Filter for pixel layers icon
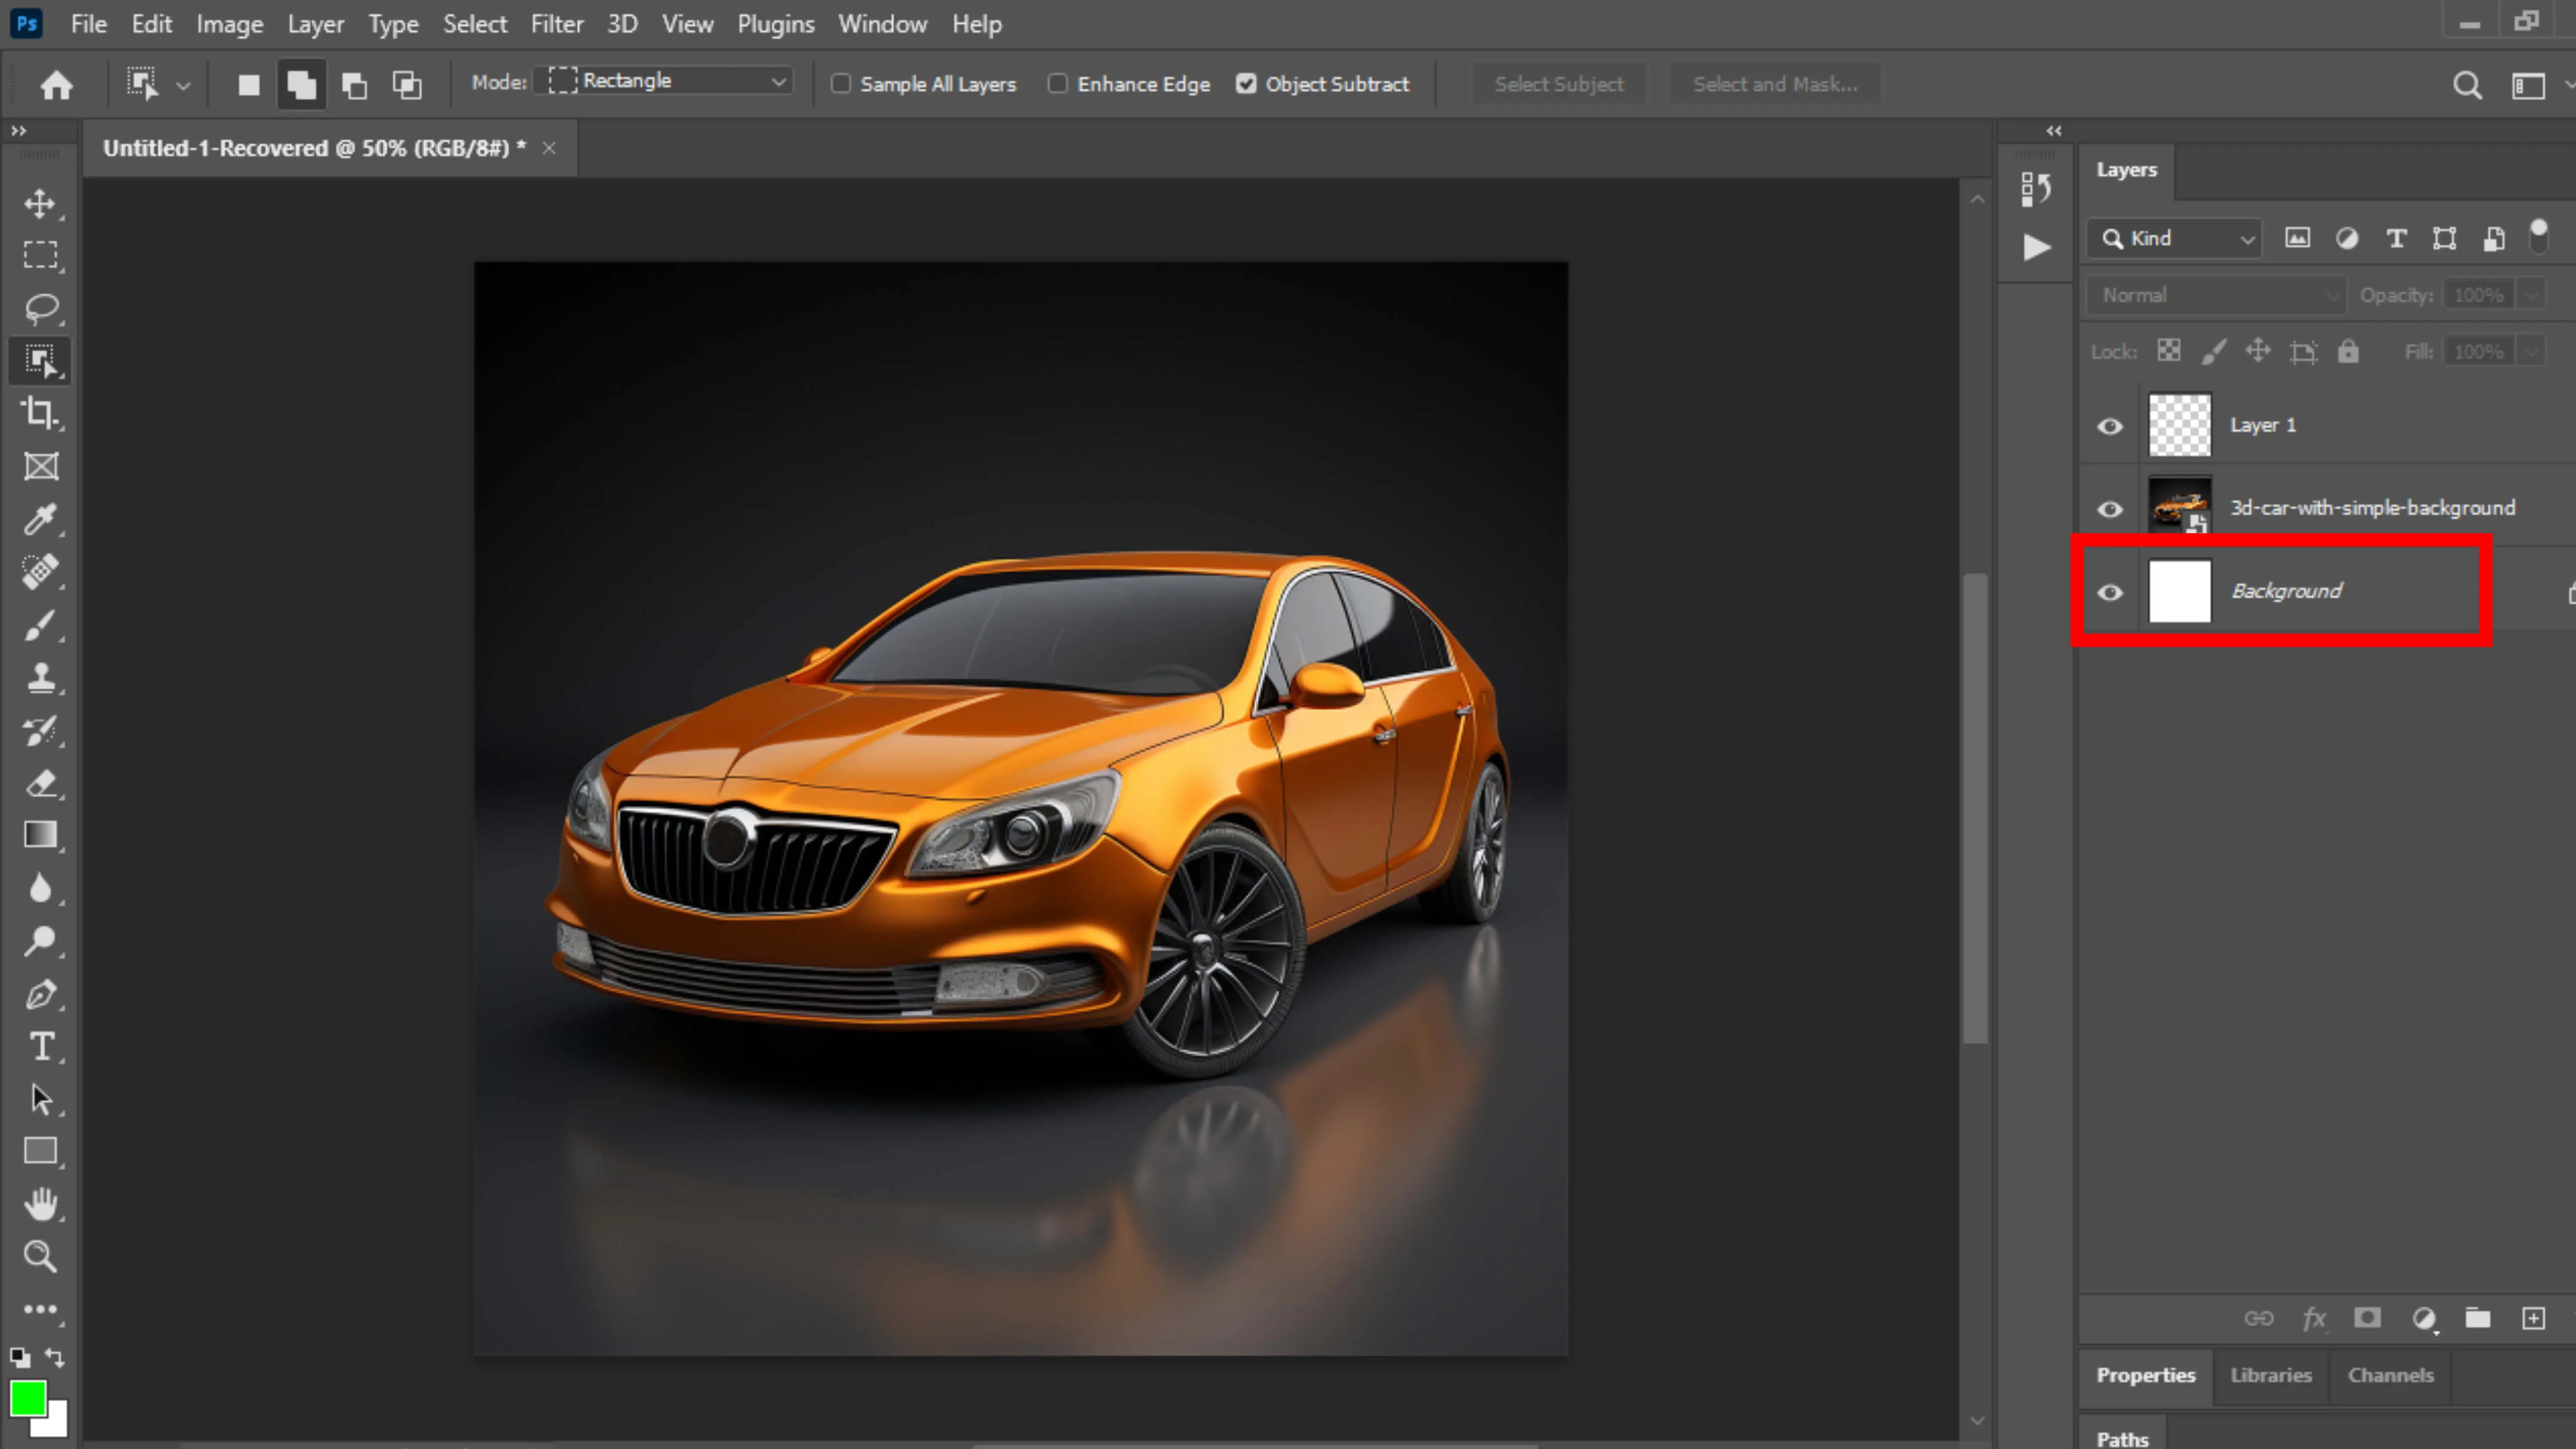The height and width of the screenshot is (1449, 2576). [2297, 238]
